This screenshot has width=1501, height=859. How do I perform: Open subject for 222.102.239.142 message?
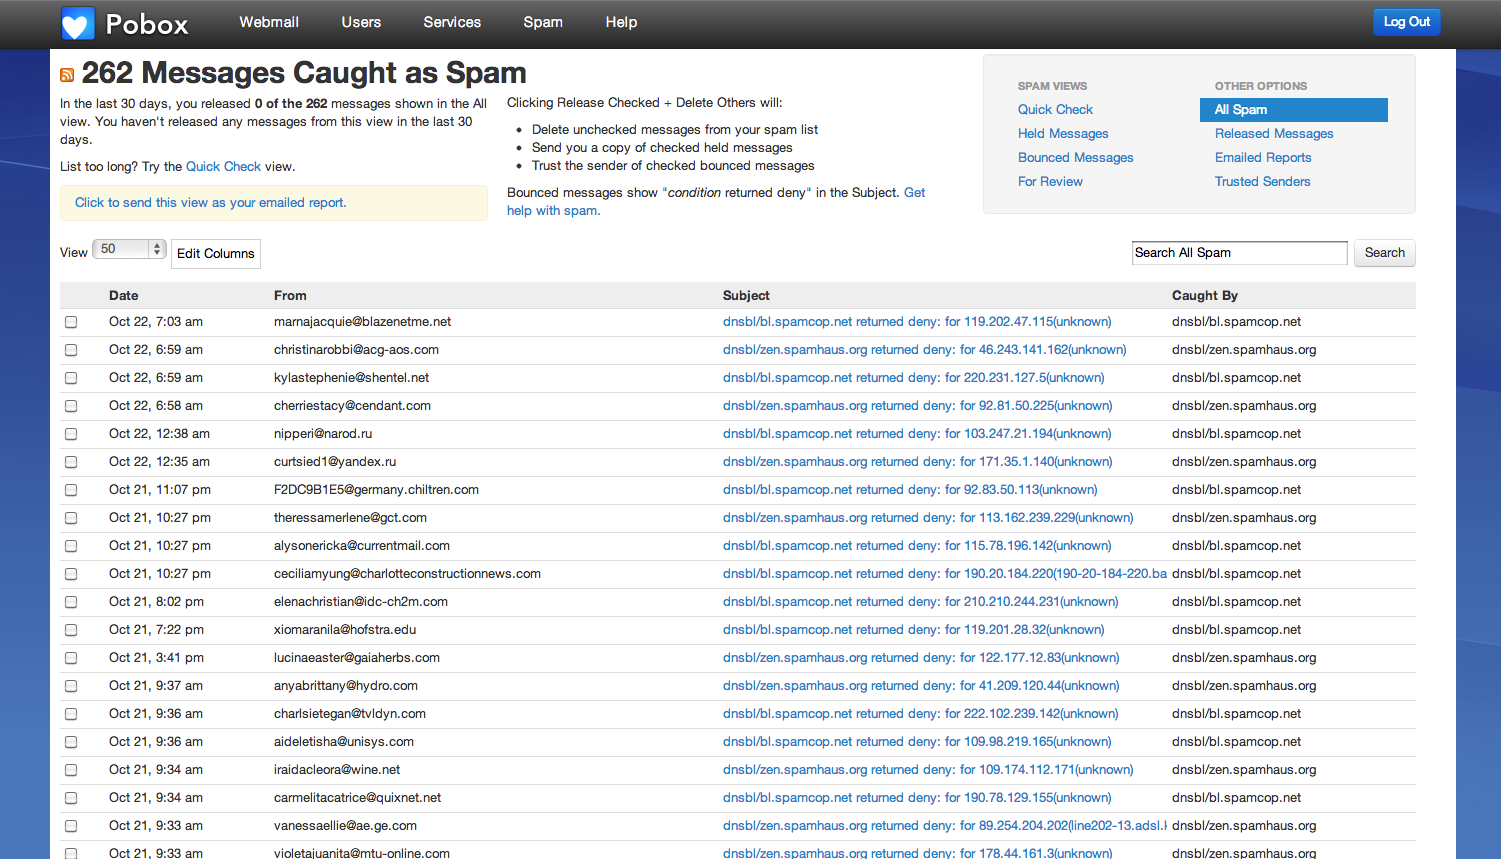(921, 714)
